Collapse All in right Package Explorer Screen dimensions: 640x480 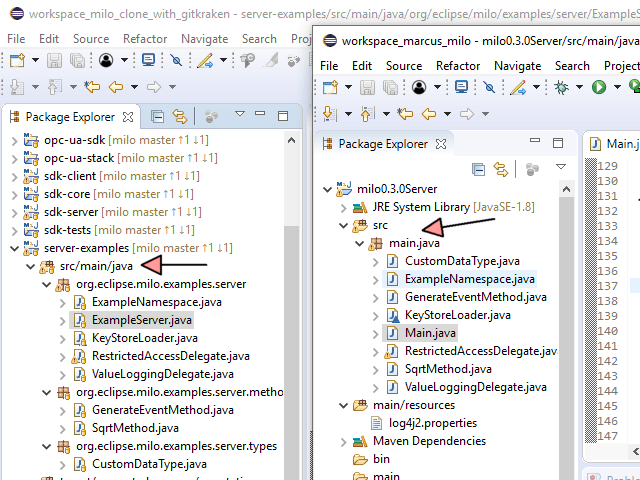pos(478,169)
